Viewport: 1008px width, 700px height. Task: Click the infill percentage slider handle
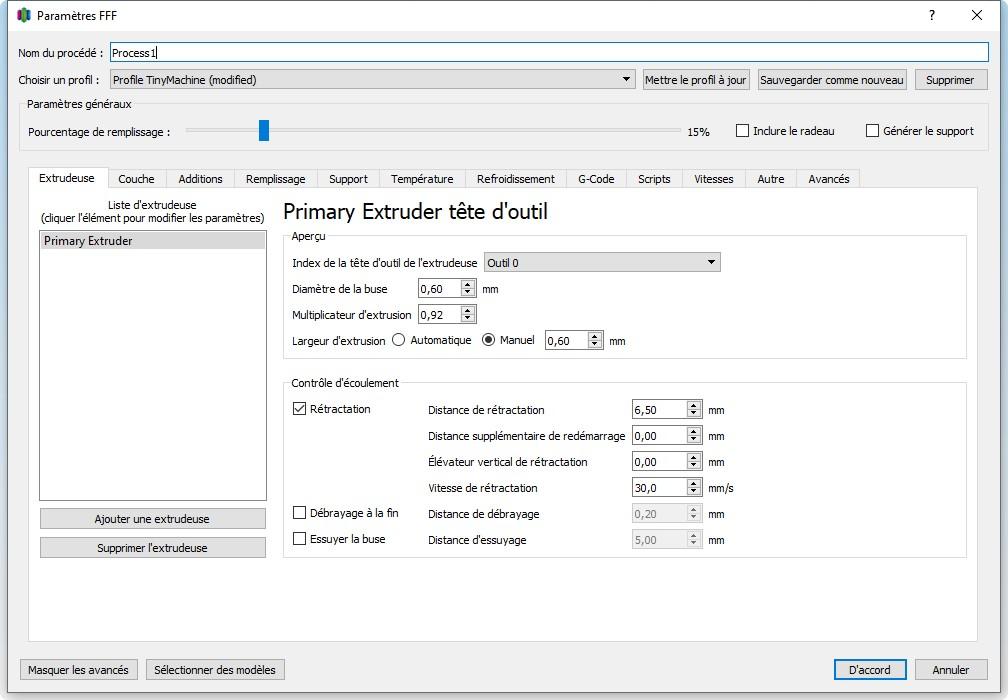pyautogui.click(x=264, y=130)
